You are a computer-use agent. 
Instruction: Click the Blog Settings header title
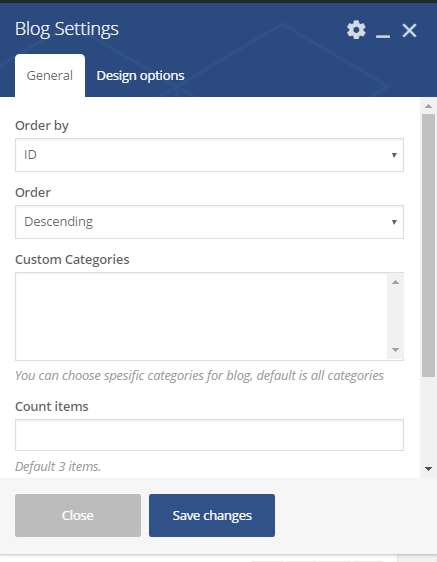(67, 29)
